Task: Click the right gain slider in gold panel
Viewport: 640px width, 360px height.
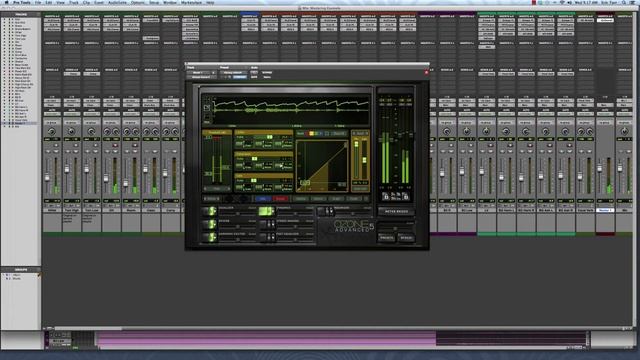Action: tap(364, 159)
